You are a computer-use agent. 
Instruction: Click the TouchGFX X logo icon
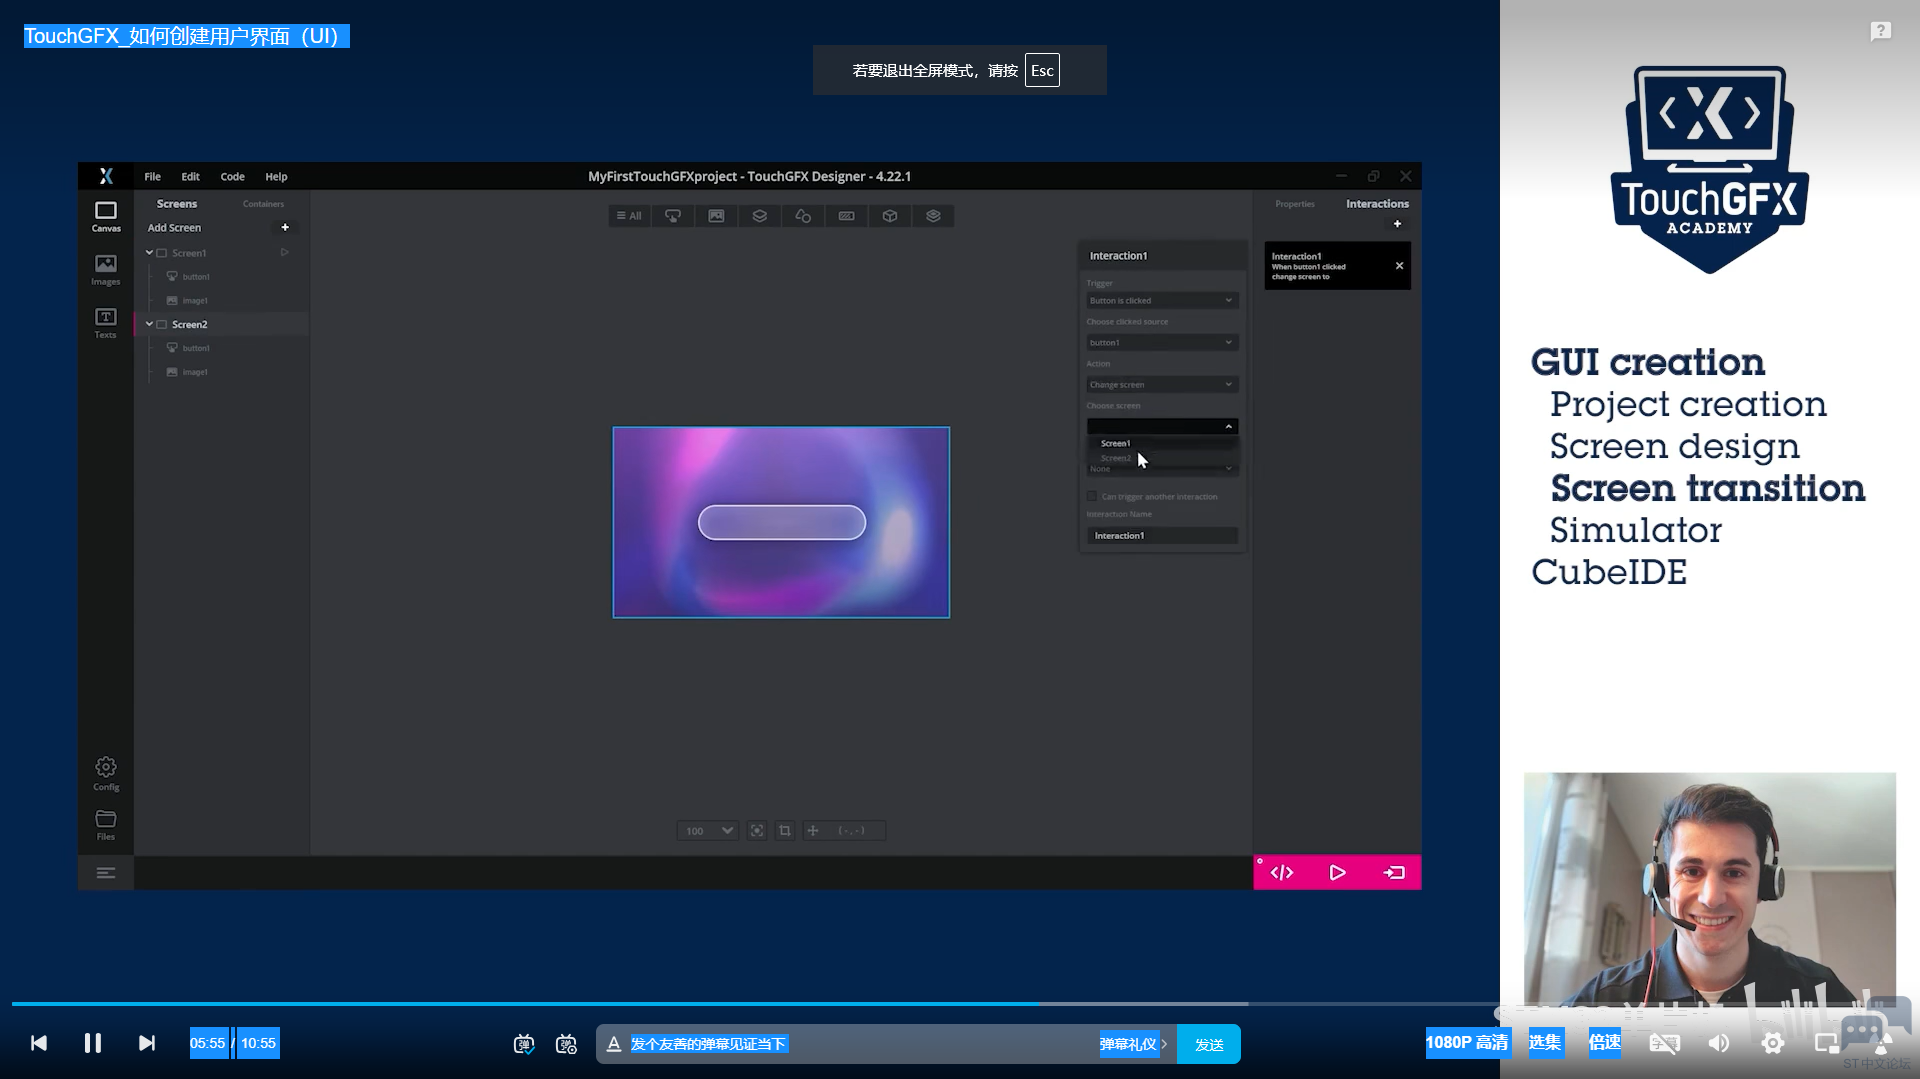106,177
